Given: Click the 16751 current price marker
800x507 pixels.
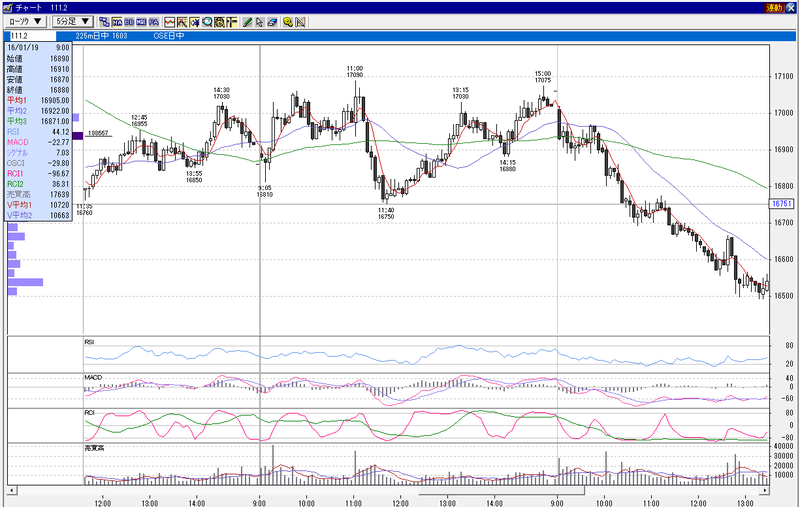Looking at the screenshot, I should click(x=781, y=204).
